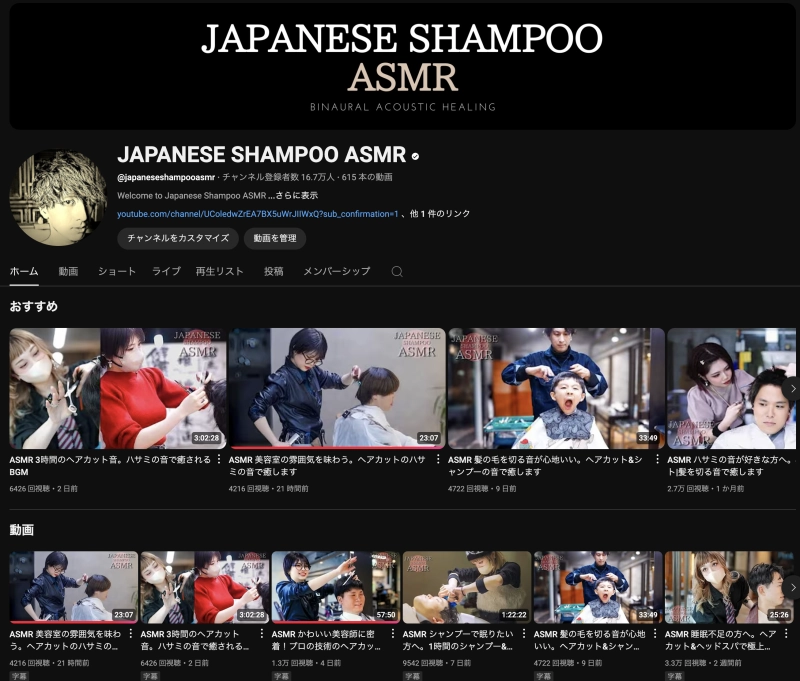Play 57:50 thumbnail in 動画 row
This screenshot has height=681, width=800.
336,587
